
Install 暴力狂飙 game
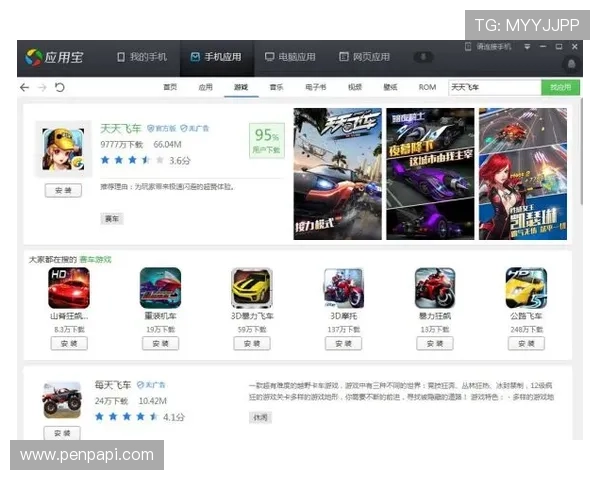click(435, 343)
